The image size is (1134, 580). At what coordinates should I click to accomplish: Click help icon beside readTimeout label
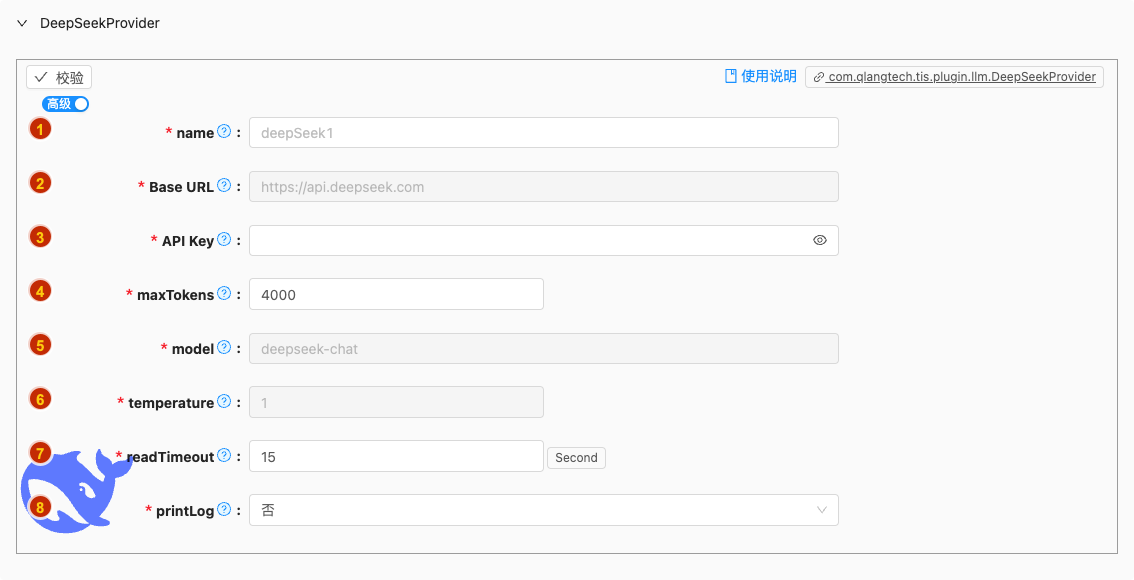pos(224,456)
